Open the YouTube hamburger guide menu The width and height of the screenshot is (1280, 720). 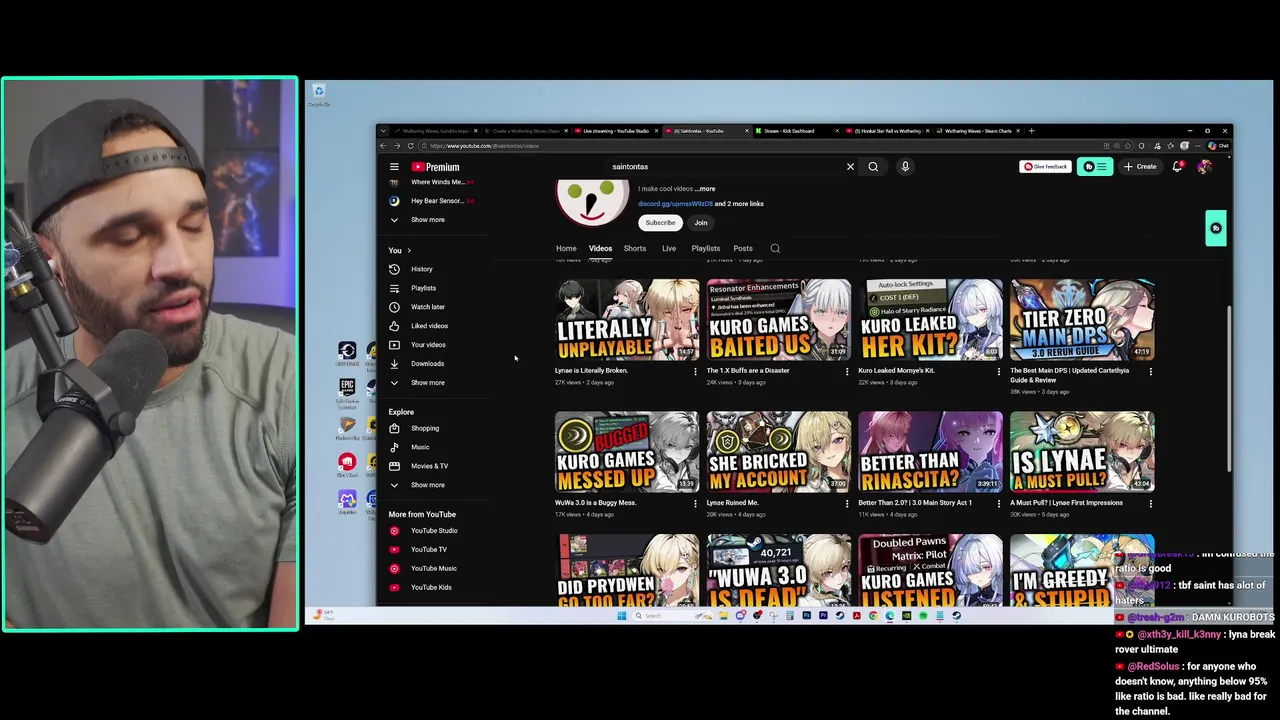[x=394, y=167]
